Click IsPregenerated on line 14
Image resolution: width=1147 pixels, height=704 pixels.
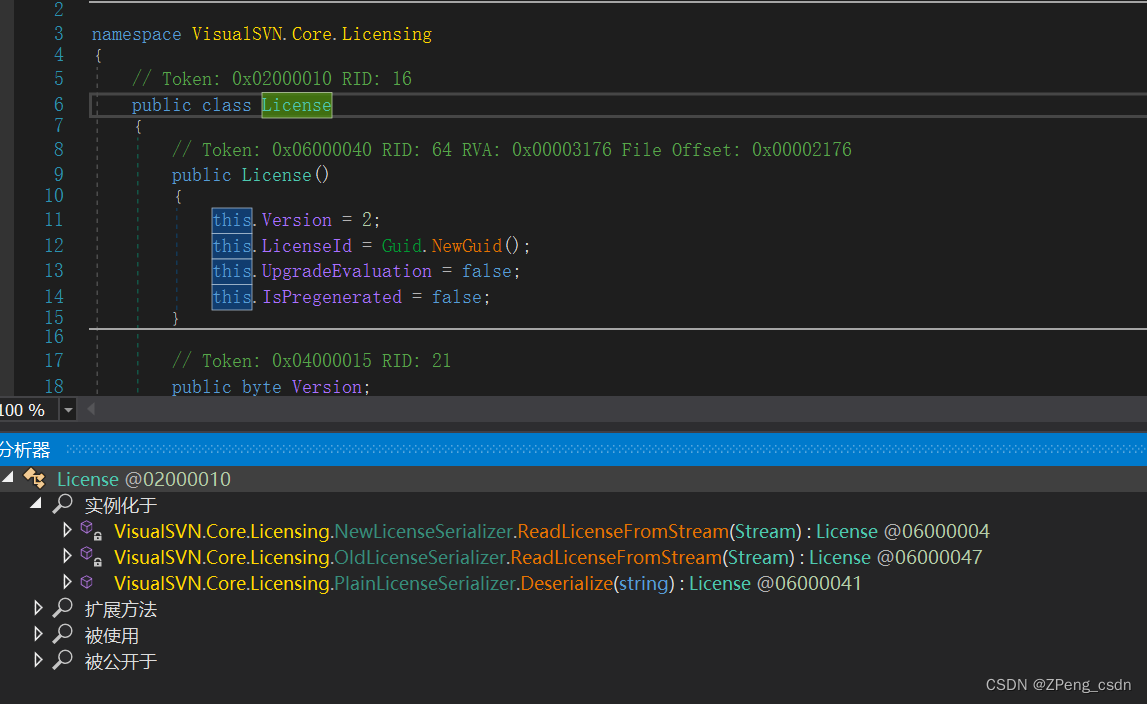[332, 297]
